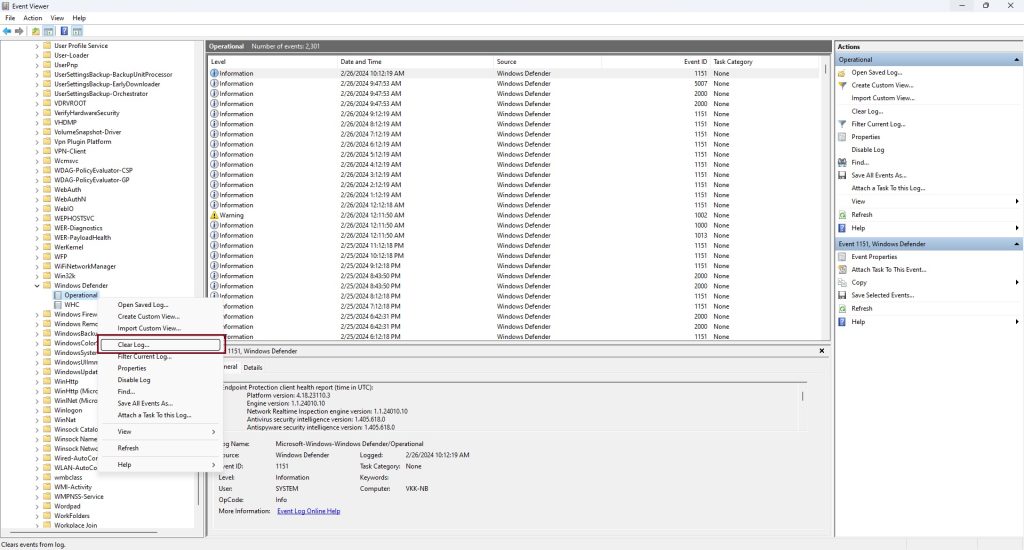The width and height of the screenshot is (1024, 550).
Task: Expand the User Profile Service tree node
Action: [x=37, y=46]
